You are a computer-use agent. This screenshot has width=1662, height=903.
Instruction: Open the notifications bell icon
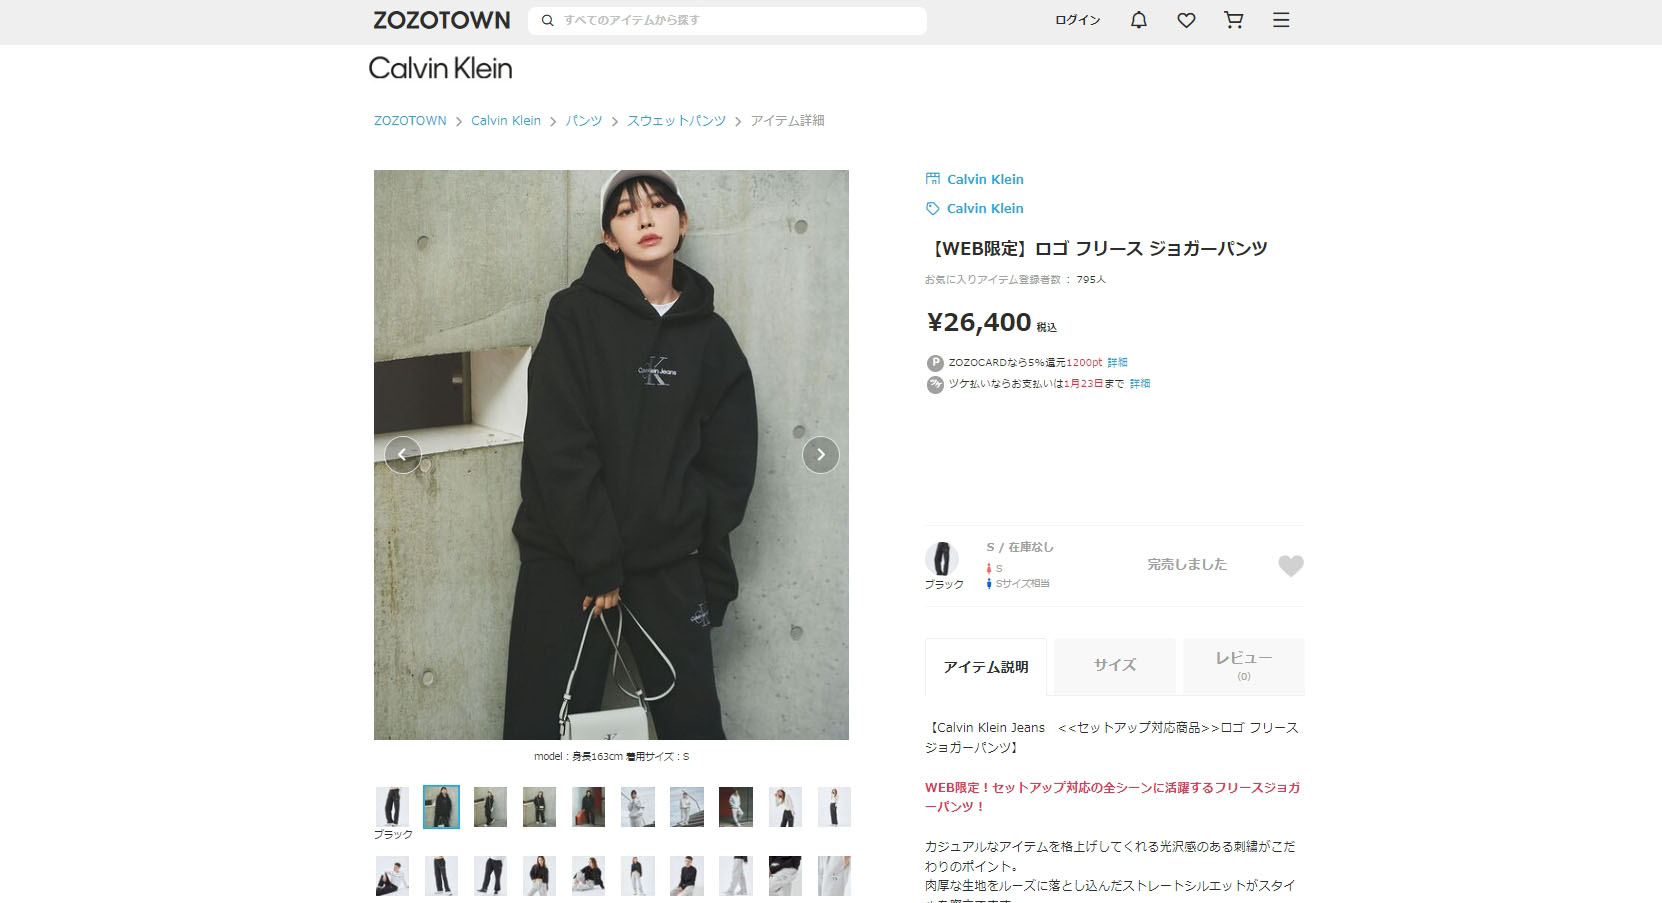pos(1139,20)
